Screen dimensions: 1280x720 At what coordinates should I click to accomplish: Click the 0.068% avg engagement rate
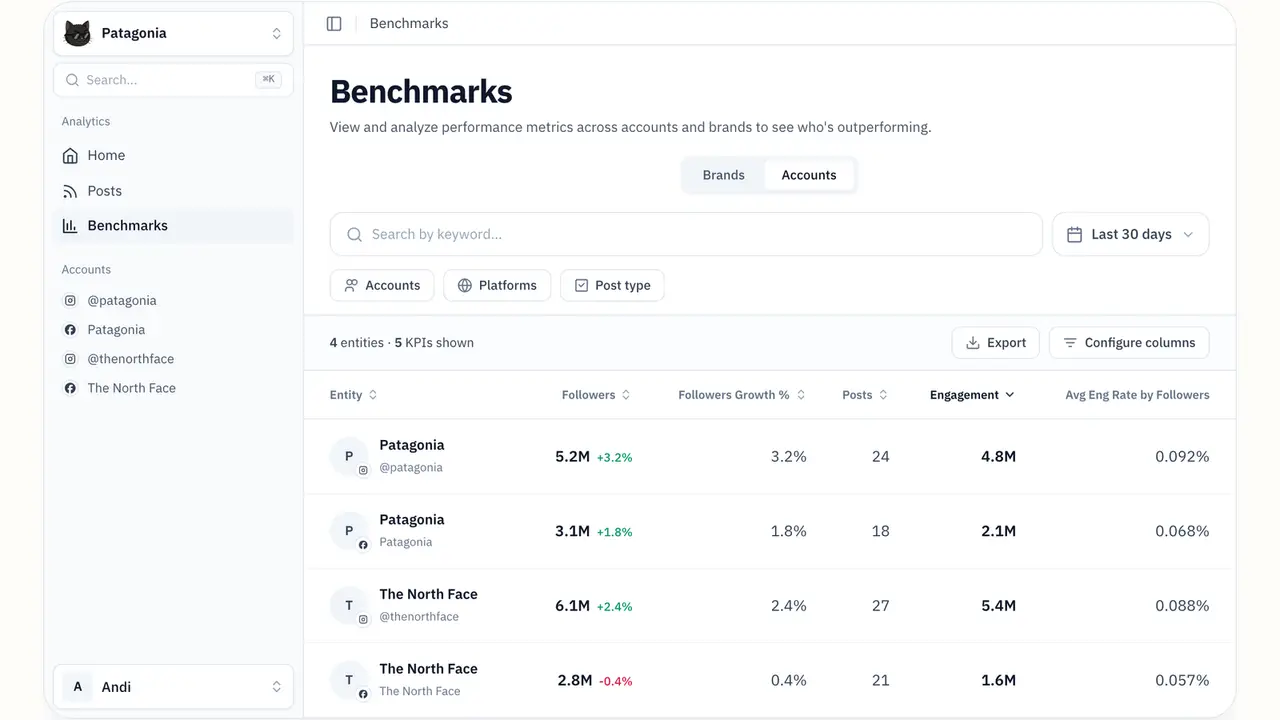click(x=1182, y=531)
